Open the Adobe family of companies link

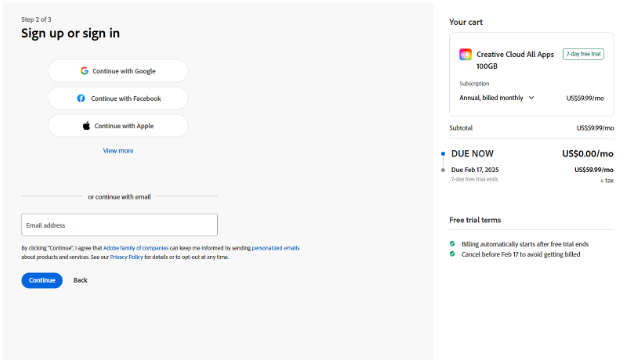click(136, 248)
